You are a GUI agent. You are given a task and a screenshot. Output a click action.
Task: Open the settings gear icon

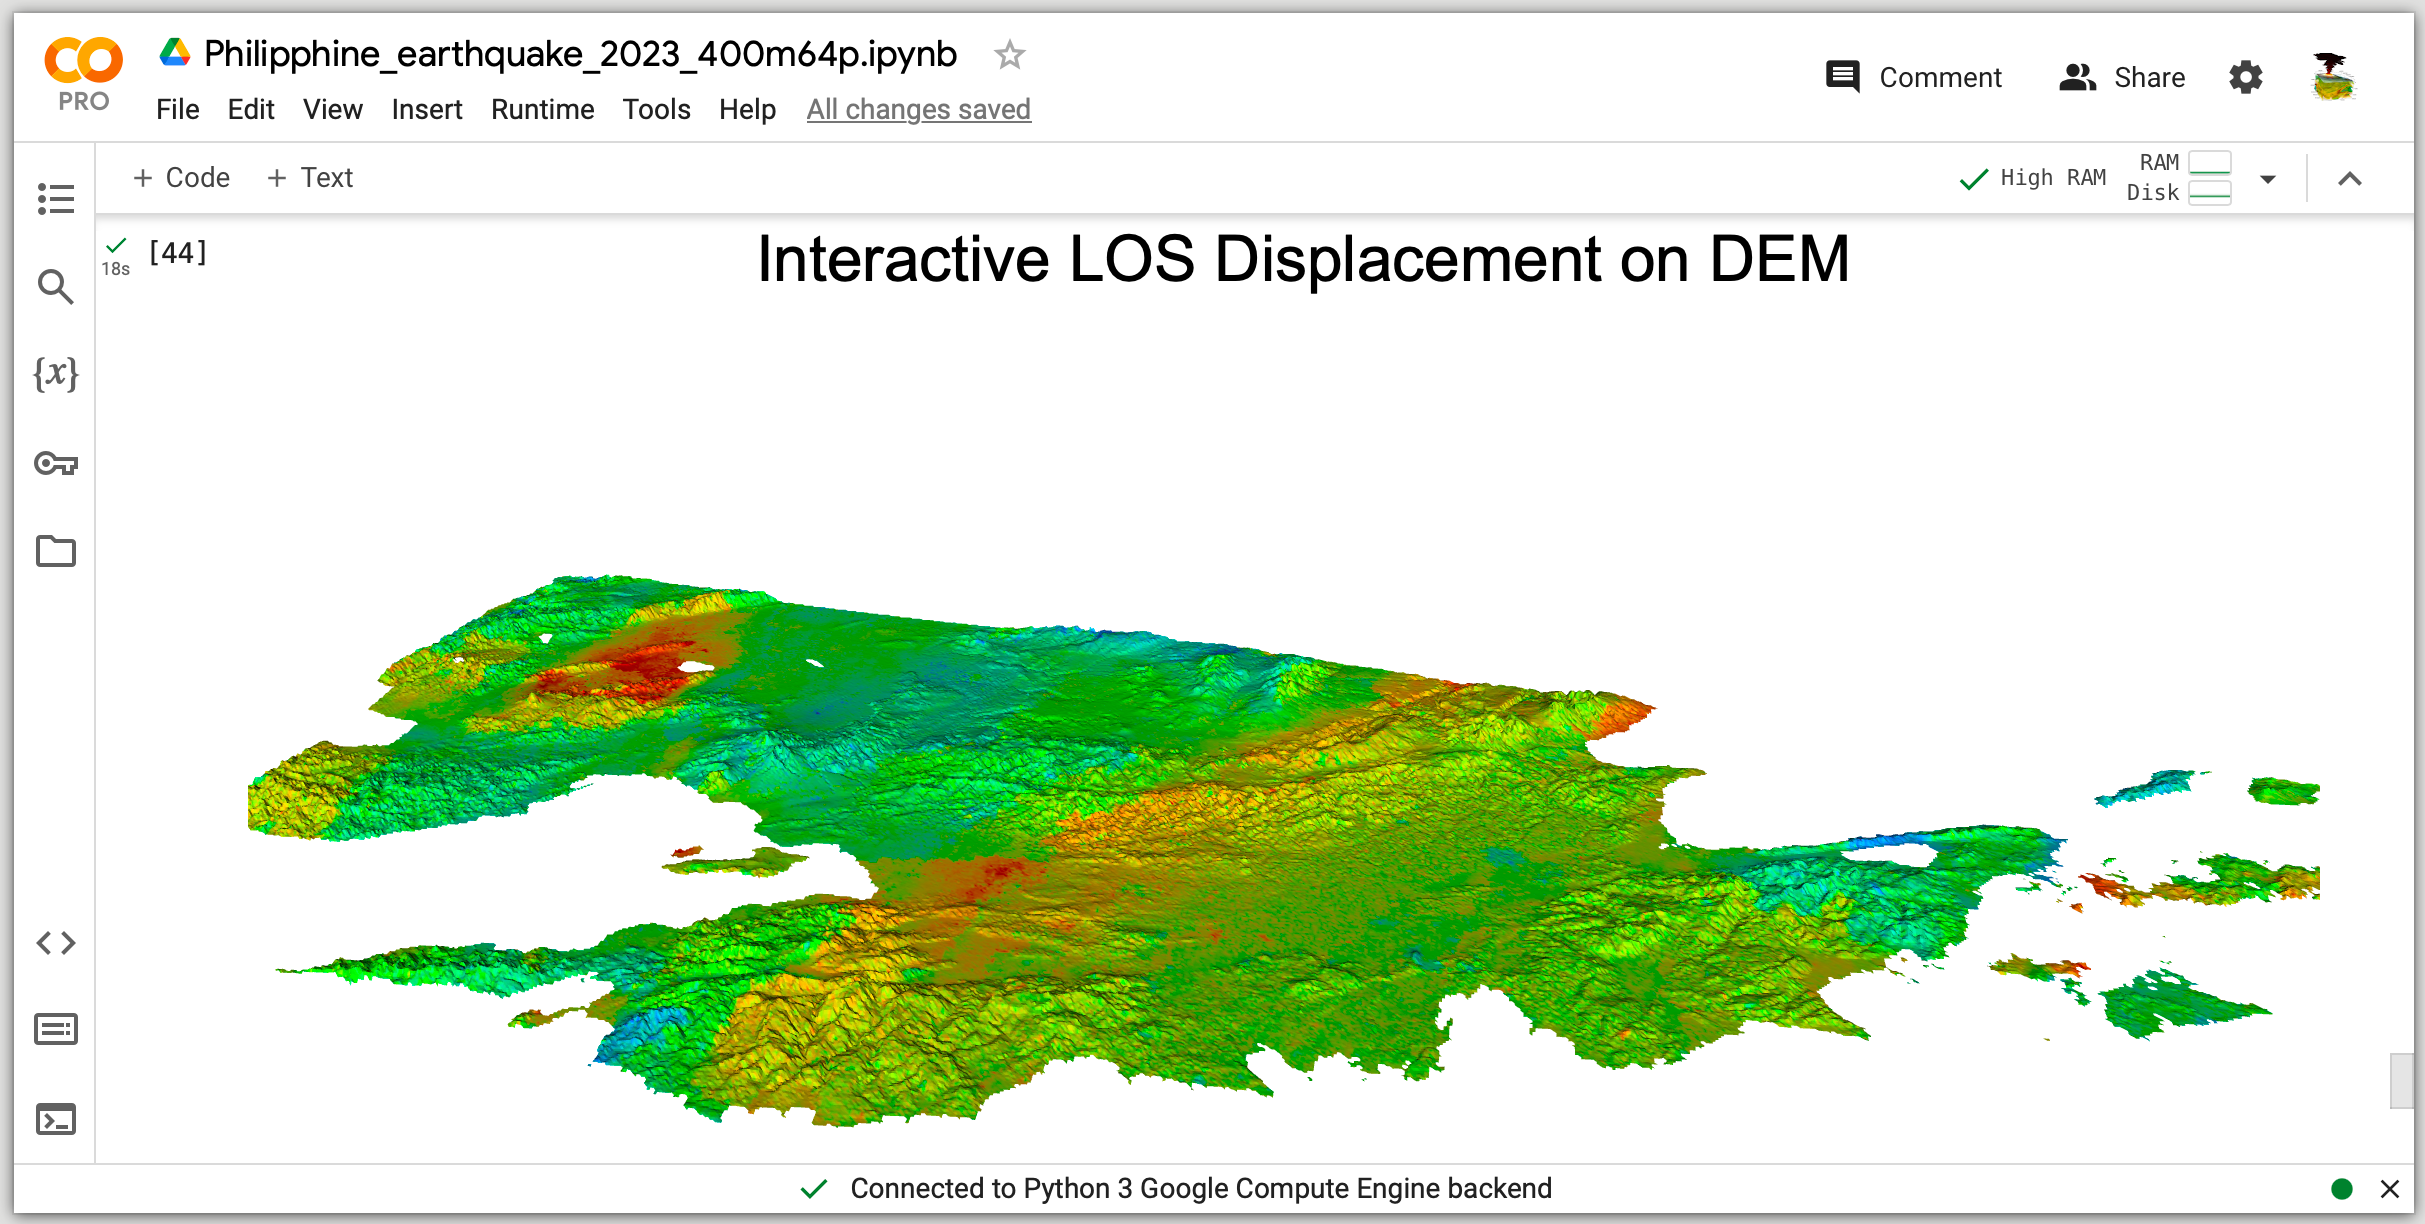point(2245,77)
